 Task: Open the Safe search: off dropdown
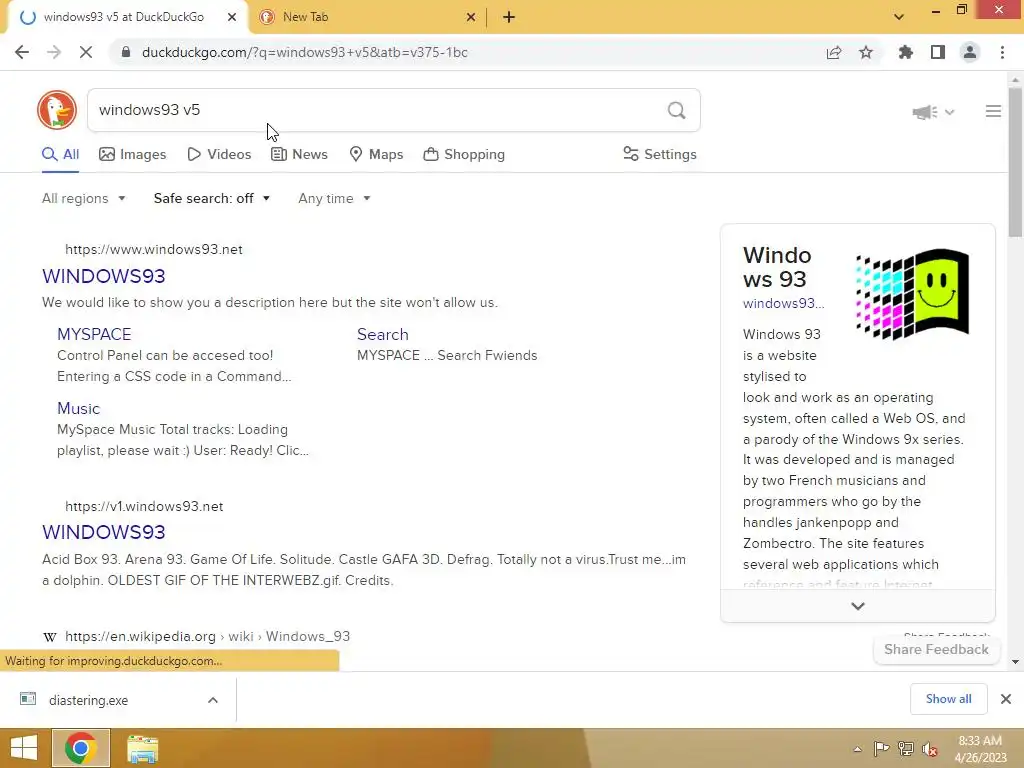pyautogui.click(x=212, y=199)
